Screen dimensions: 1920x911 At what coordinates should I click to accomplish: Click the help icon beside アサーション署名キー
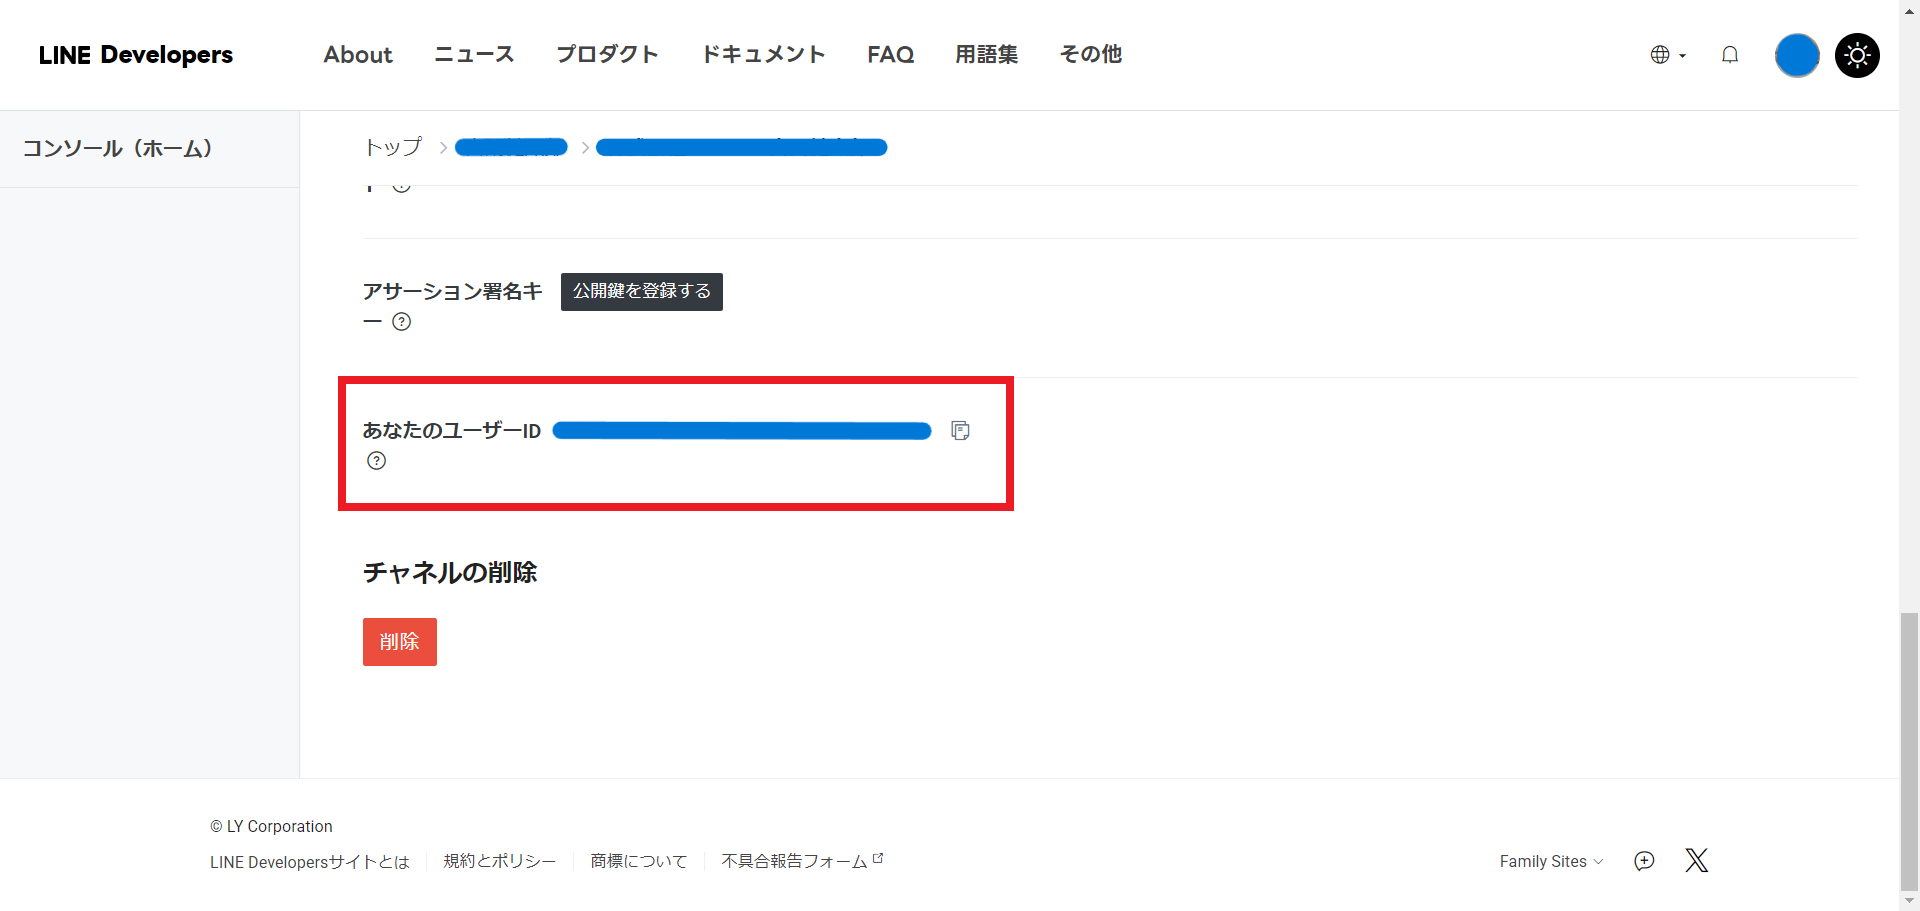(401, 322)
